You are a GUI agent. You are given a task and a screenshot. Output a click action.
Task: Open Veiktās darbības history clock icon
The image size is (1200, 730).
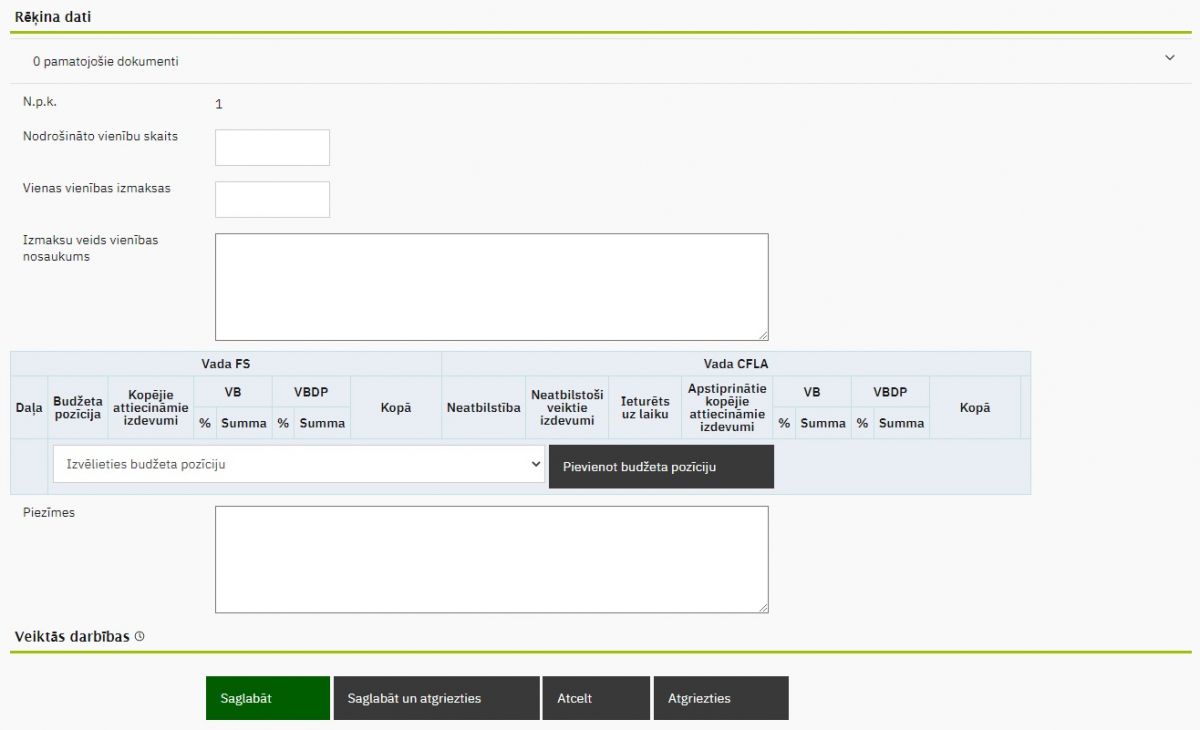[x=140, y=636]
